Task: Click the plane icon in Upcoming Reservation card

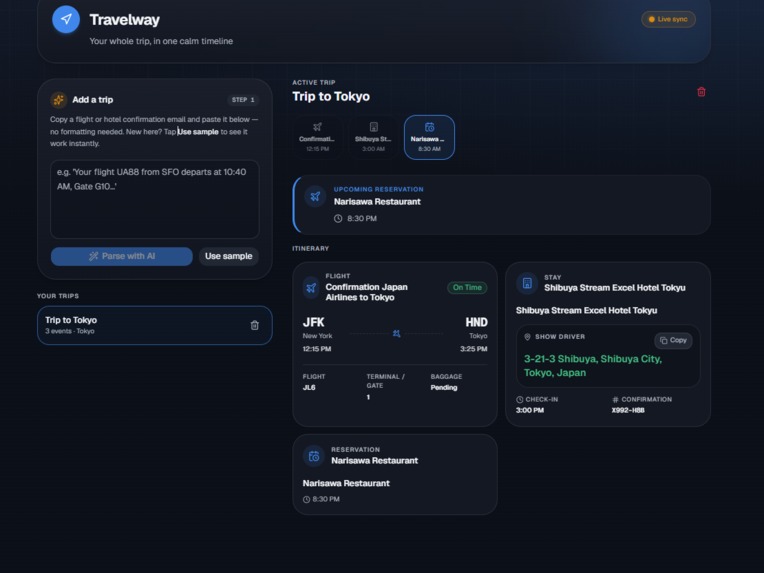Action: tap(315, 196)
